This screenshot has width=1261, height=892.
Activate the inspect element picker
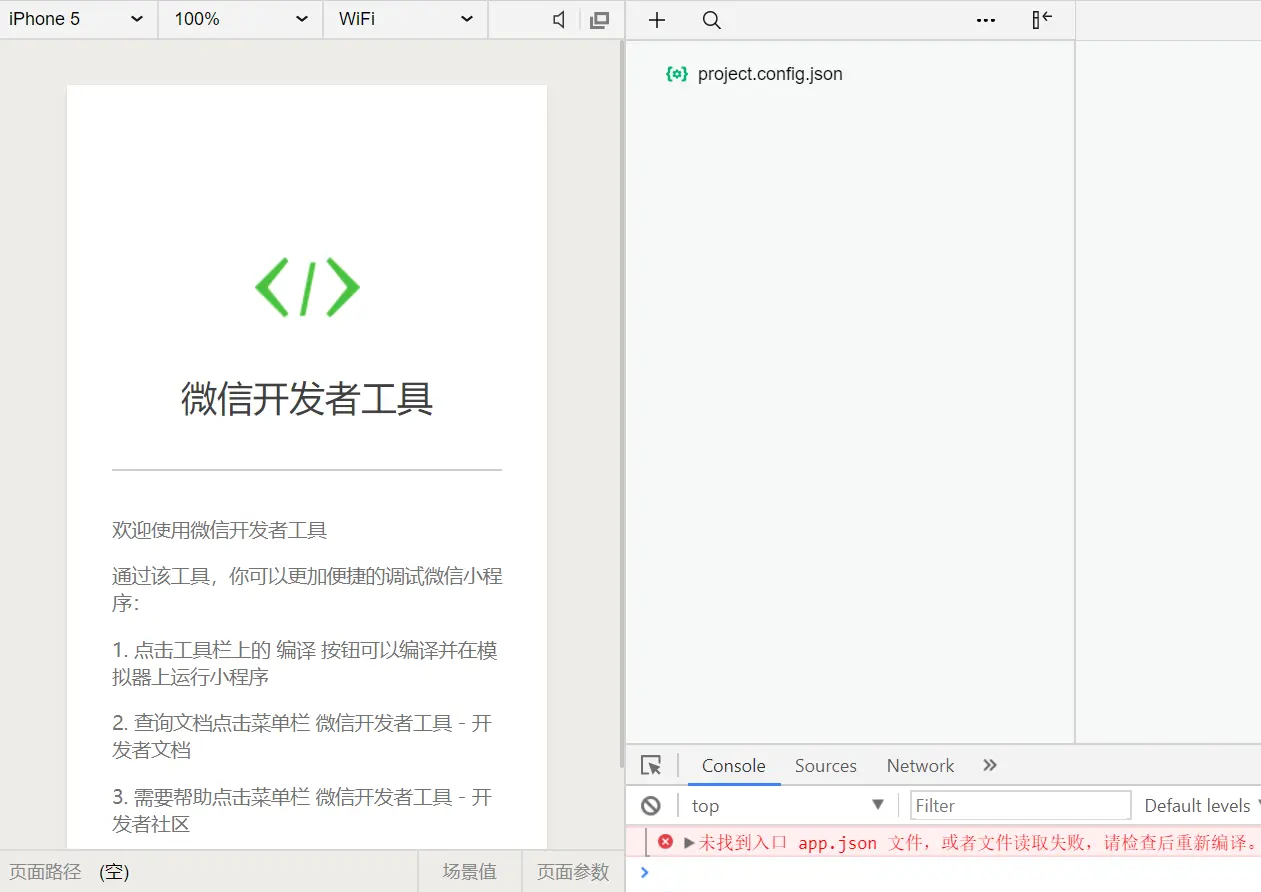(651, 766)
